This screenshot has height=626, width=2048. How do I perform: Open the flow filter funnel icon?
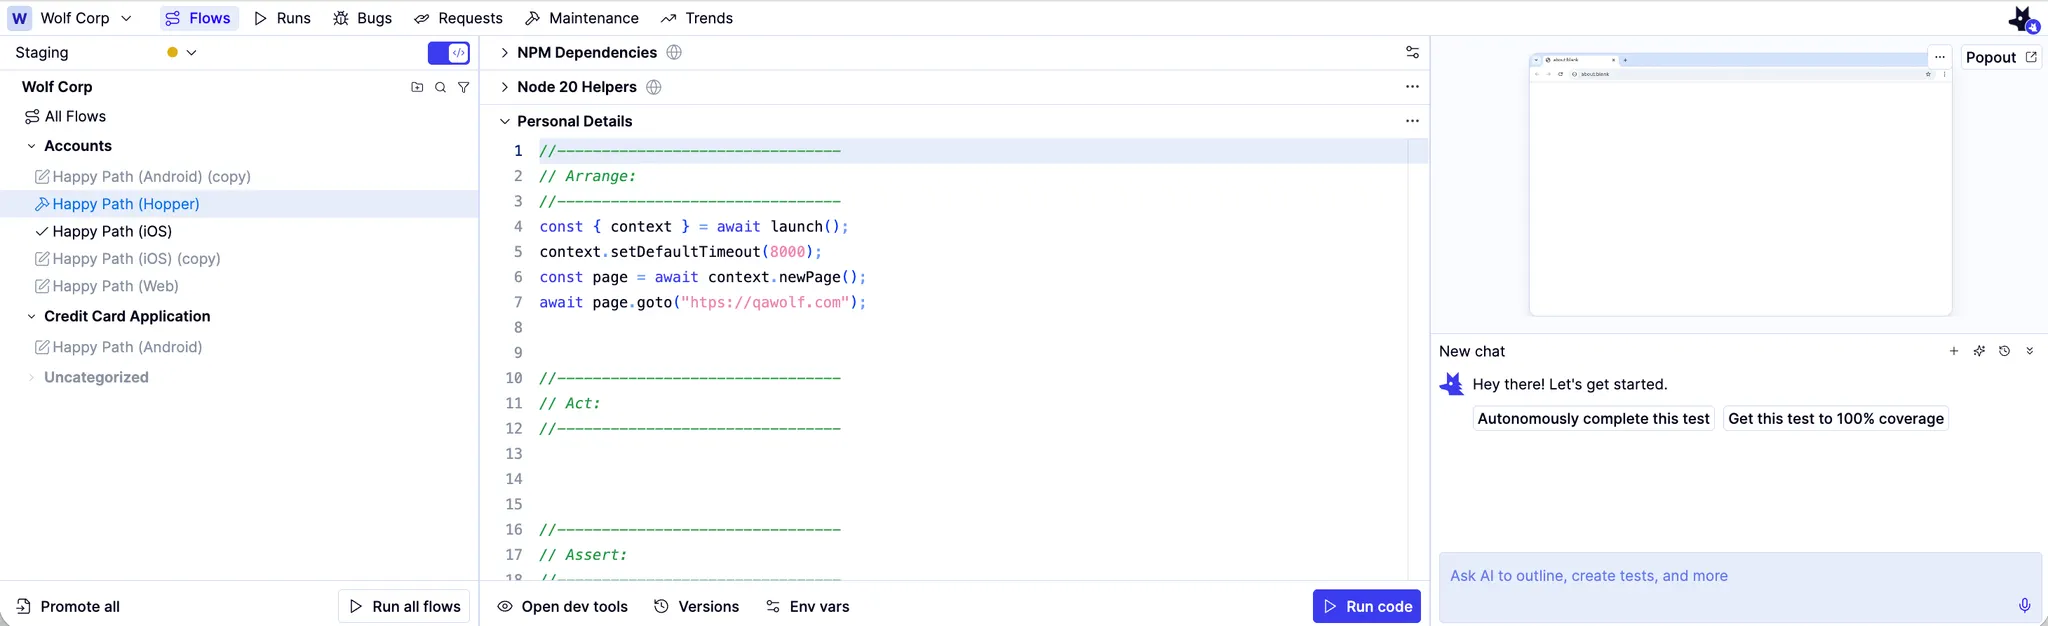(464, 87)
